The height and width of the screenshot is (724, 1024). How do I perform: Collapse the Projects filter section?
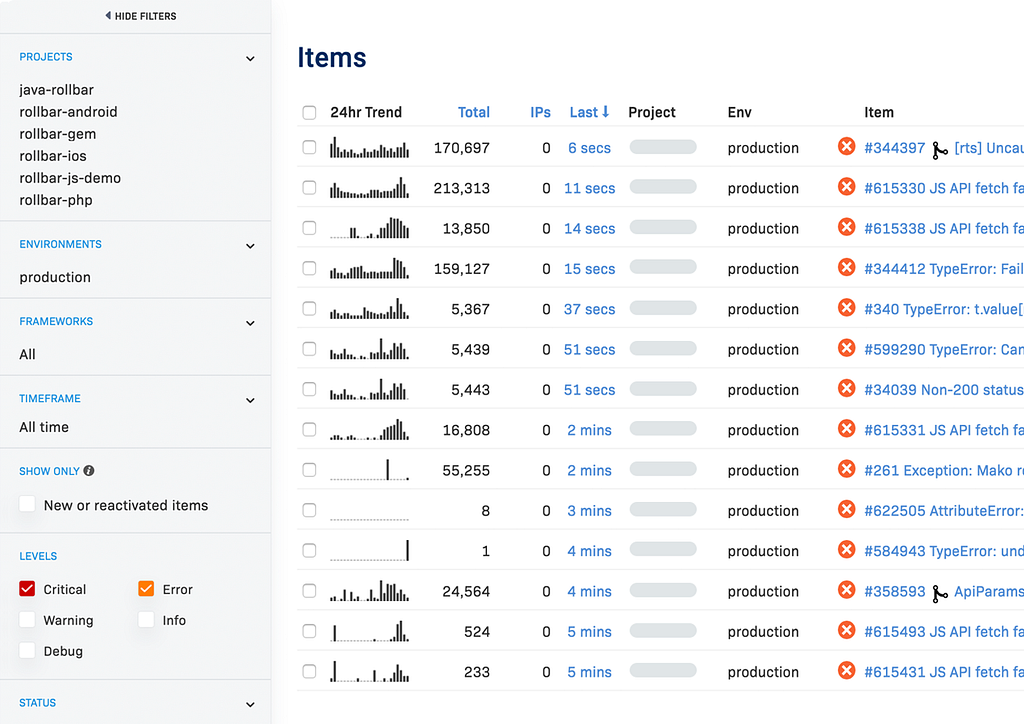click(250, 59)
